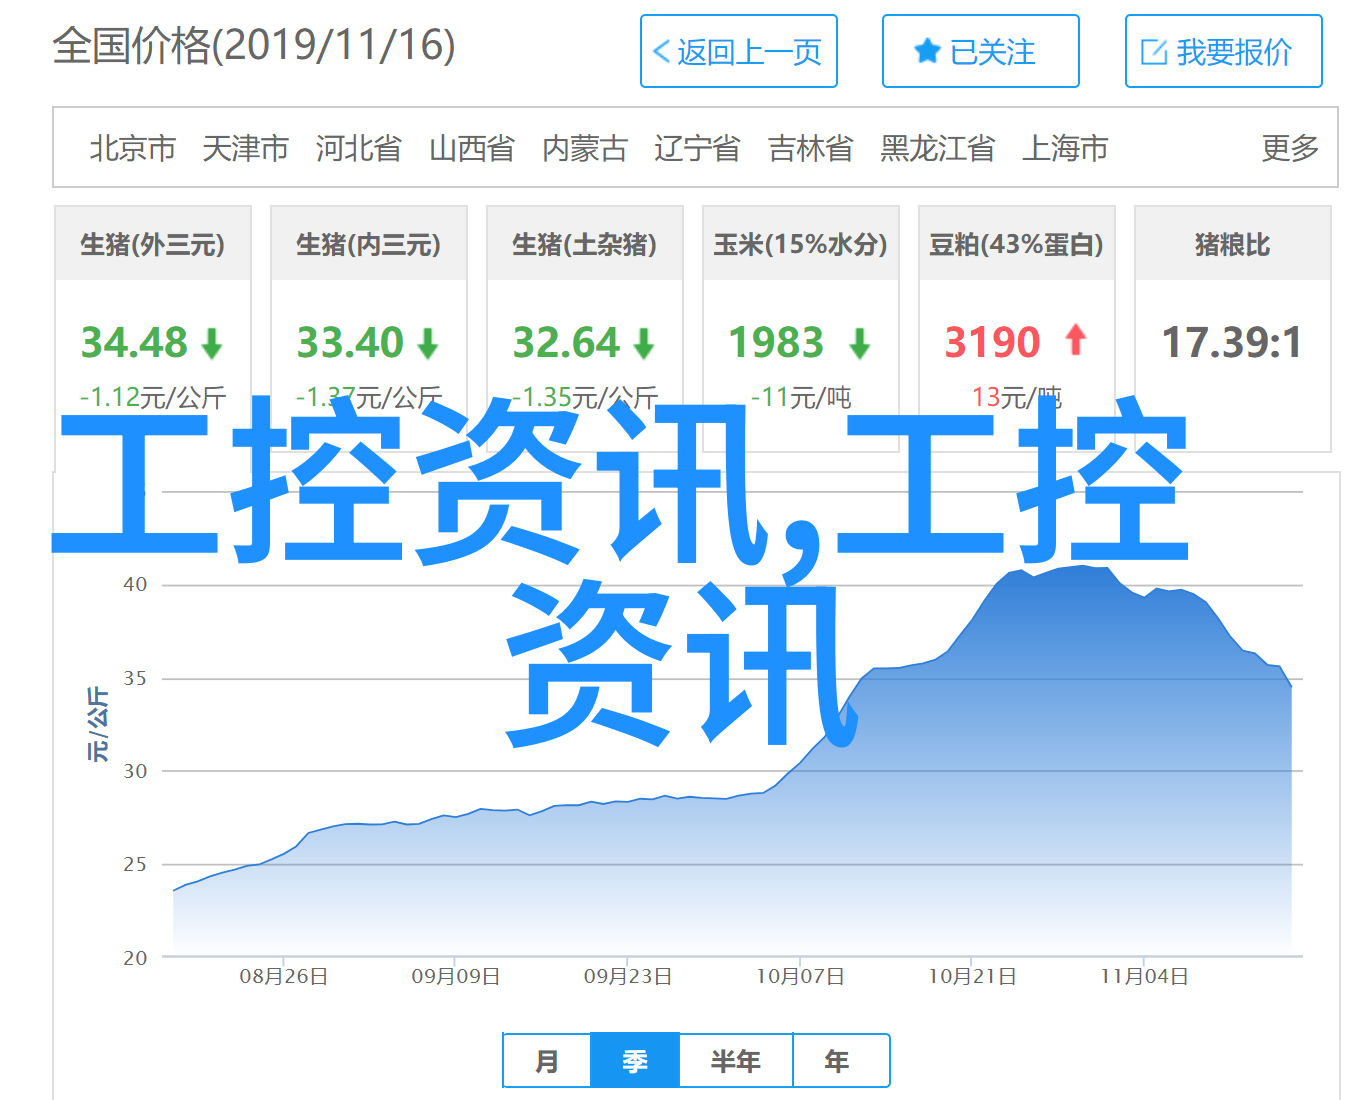1360x1100 pixels.
Task: Click the 34.48 price value
Action: [134, 343]
